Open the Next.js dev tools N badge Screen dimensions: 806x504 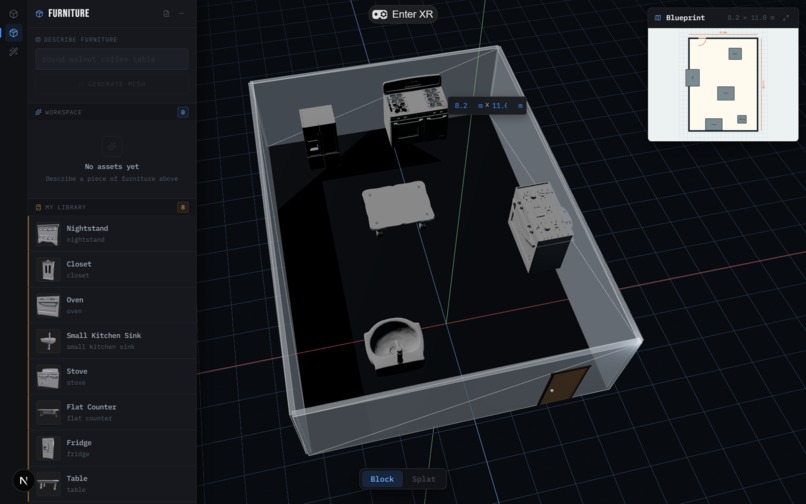[x=23, y=481]
